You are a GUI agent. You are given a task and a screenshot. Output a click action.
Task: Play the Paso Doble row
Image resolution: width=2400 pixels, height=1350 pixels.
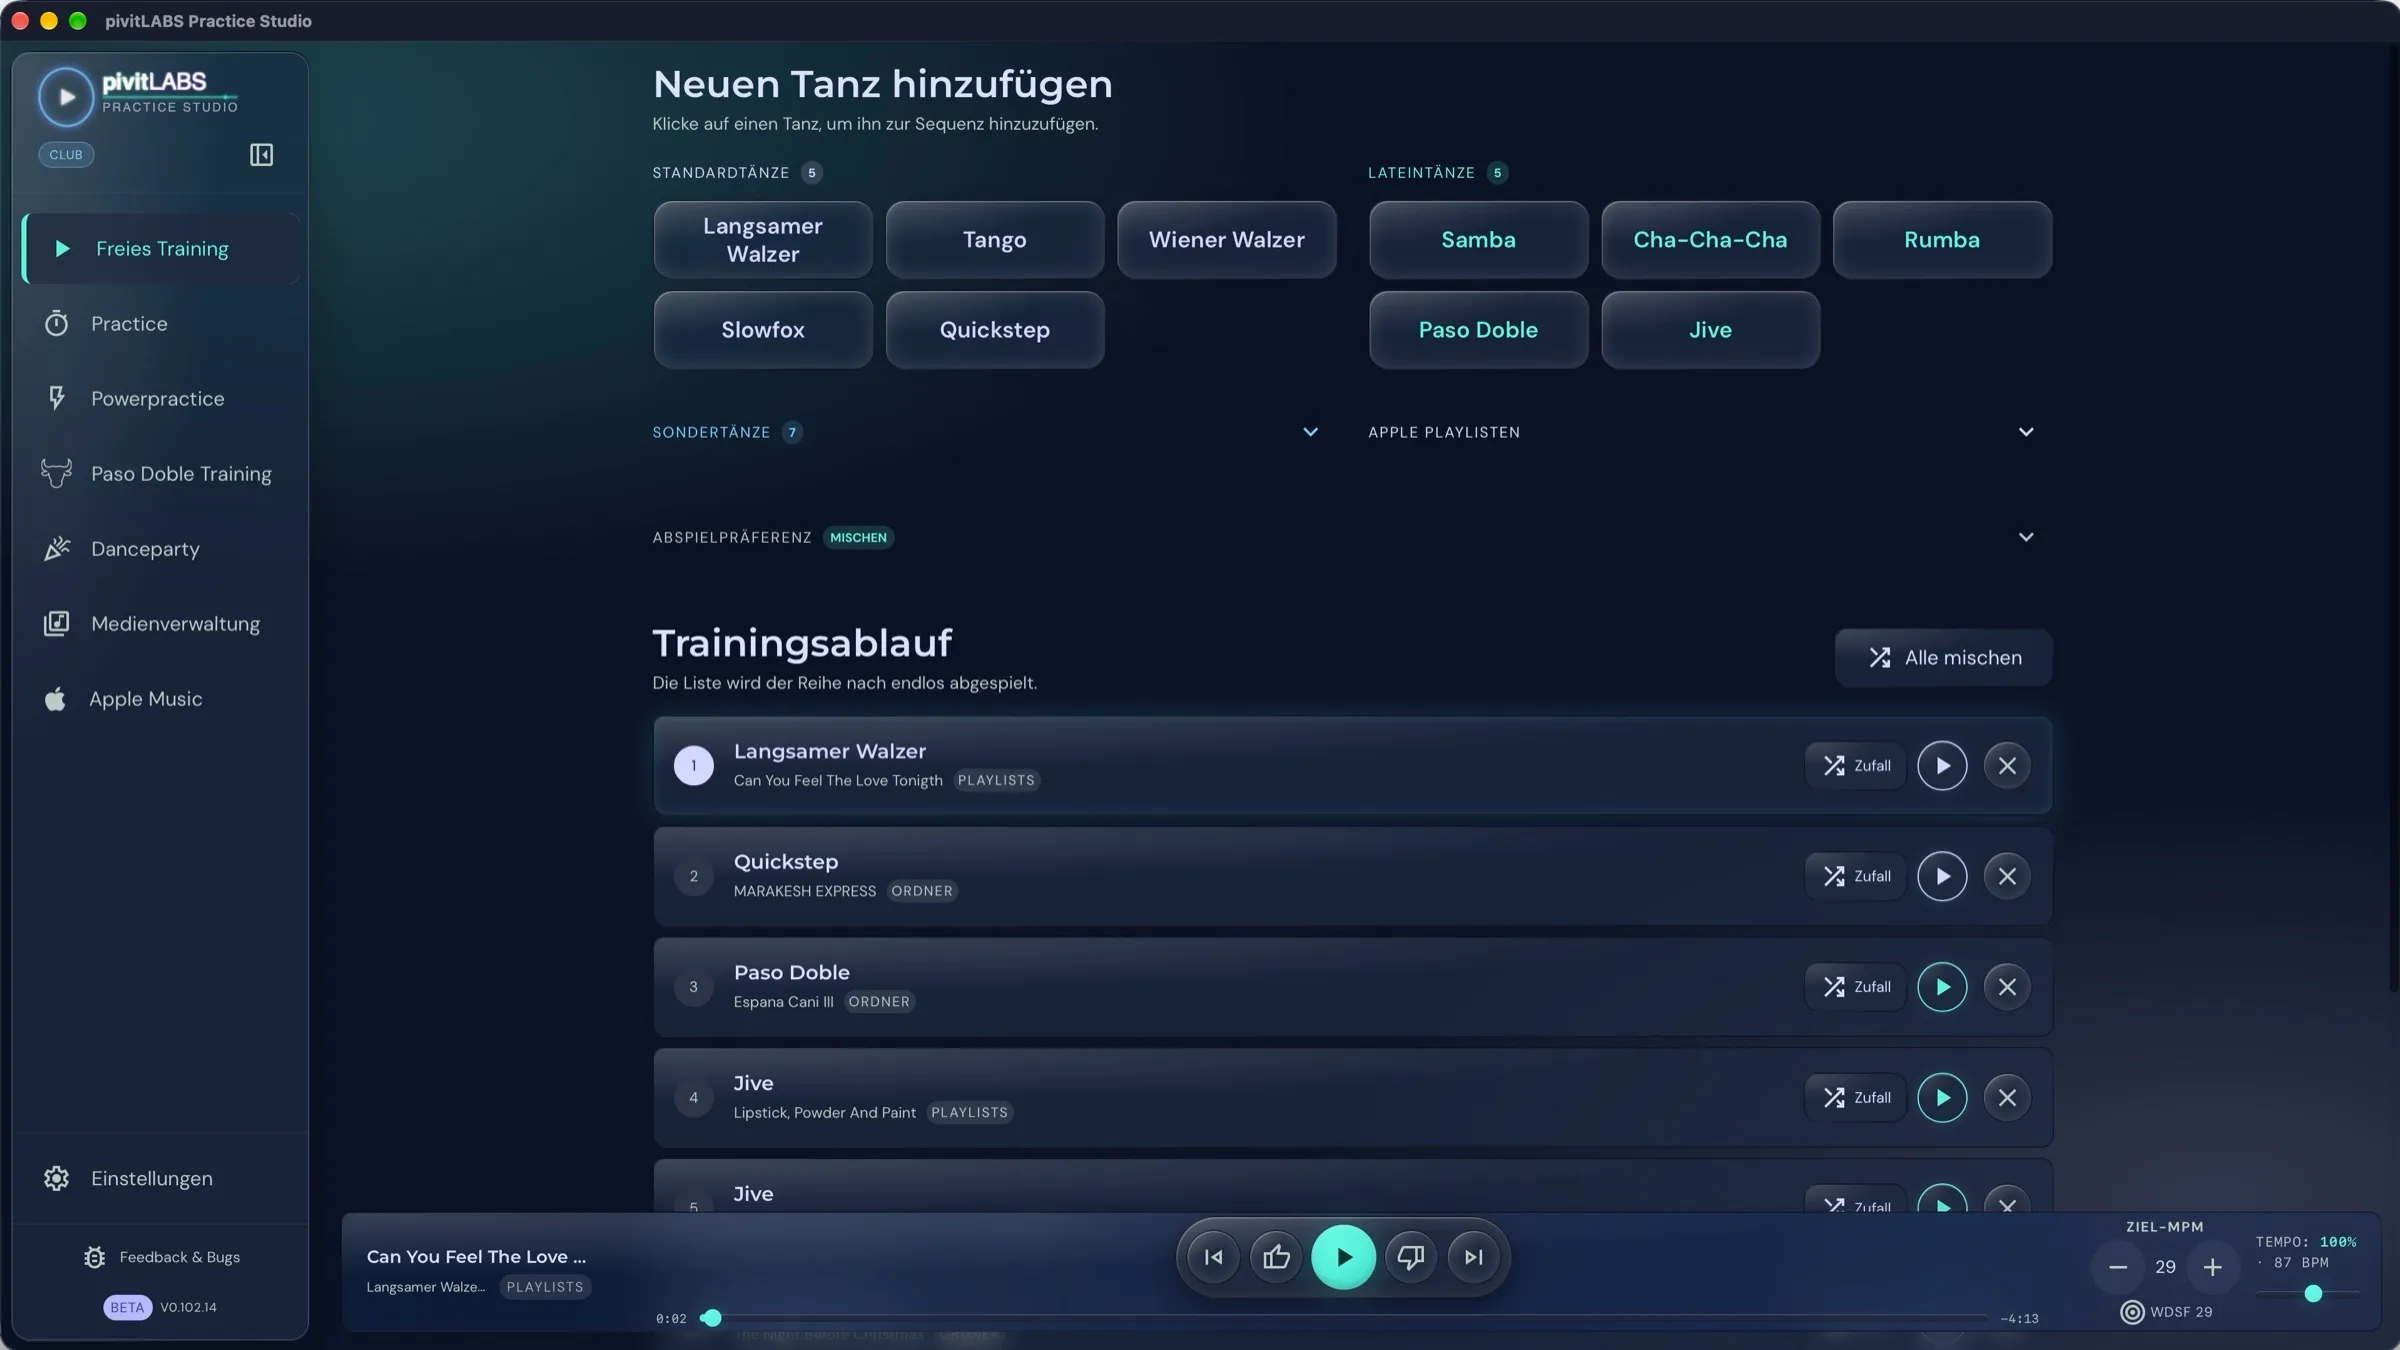coord(1942,987)
